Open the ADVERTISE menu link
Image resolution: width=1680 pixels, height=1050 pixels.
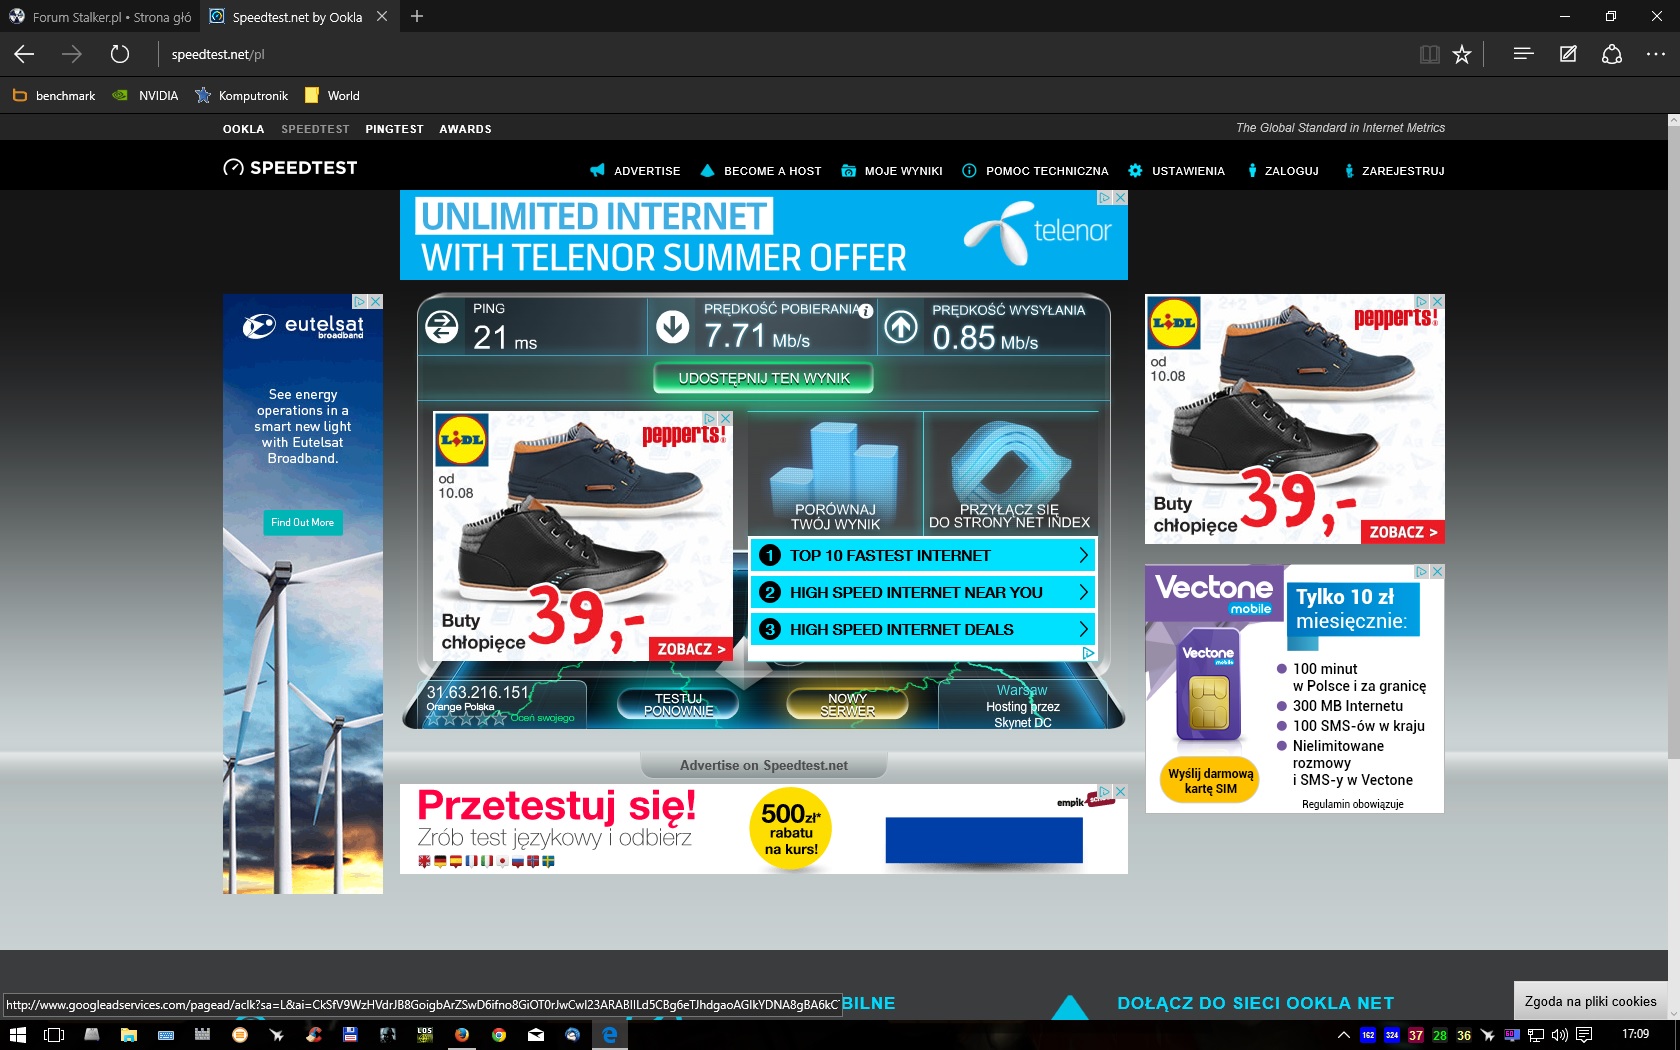(x=635, y=171)
